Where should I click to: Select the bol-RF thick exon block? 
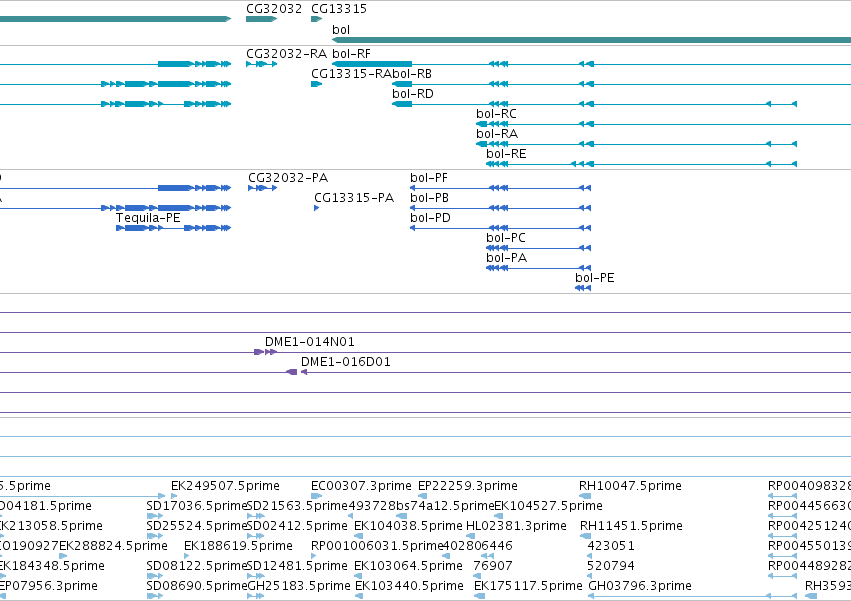point(372,64)
